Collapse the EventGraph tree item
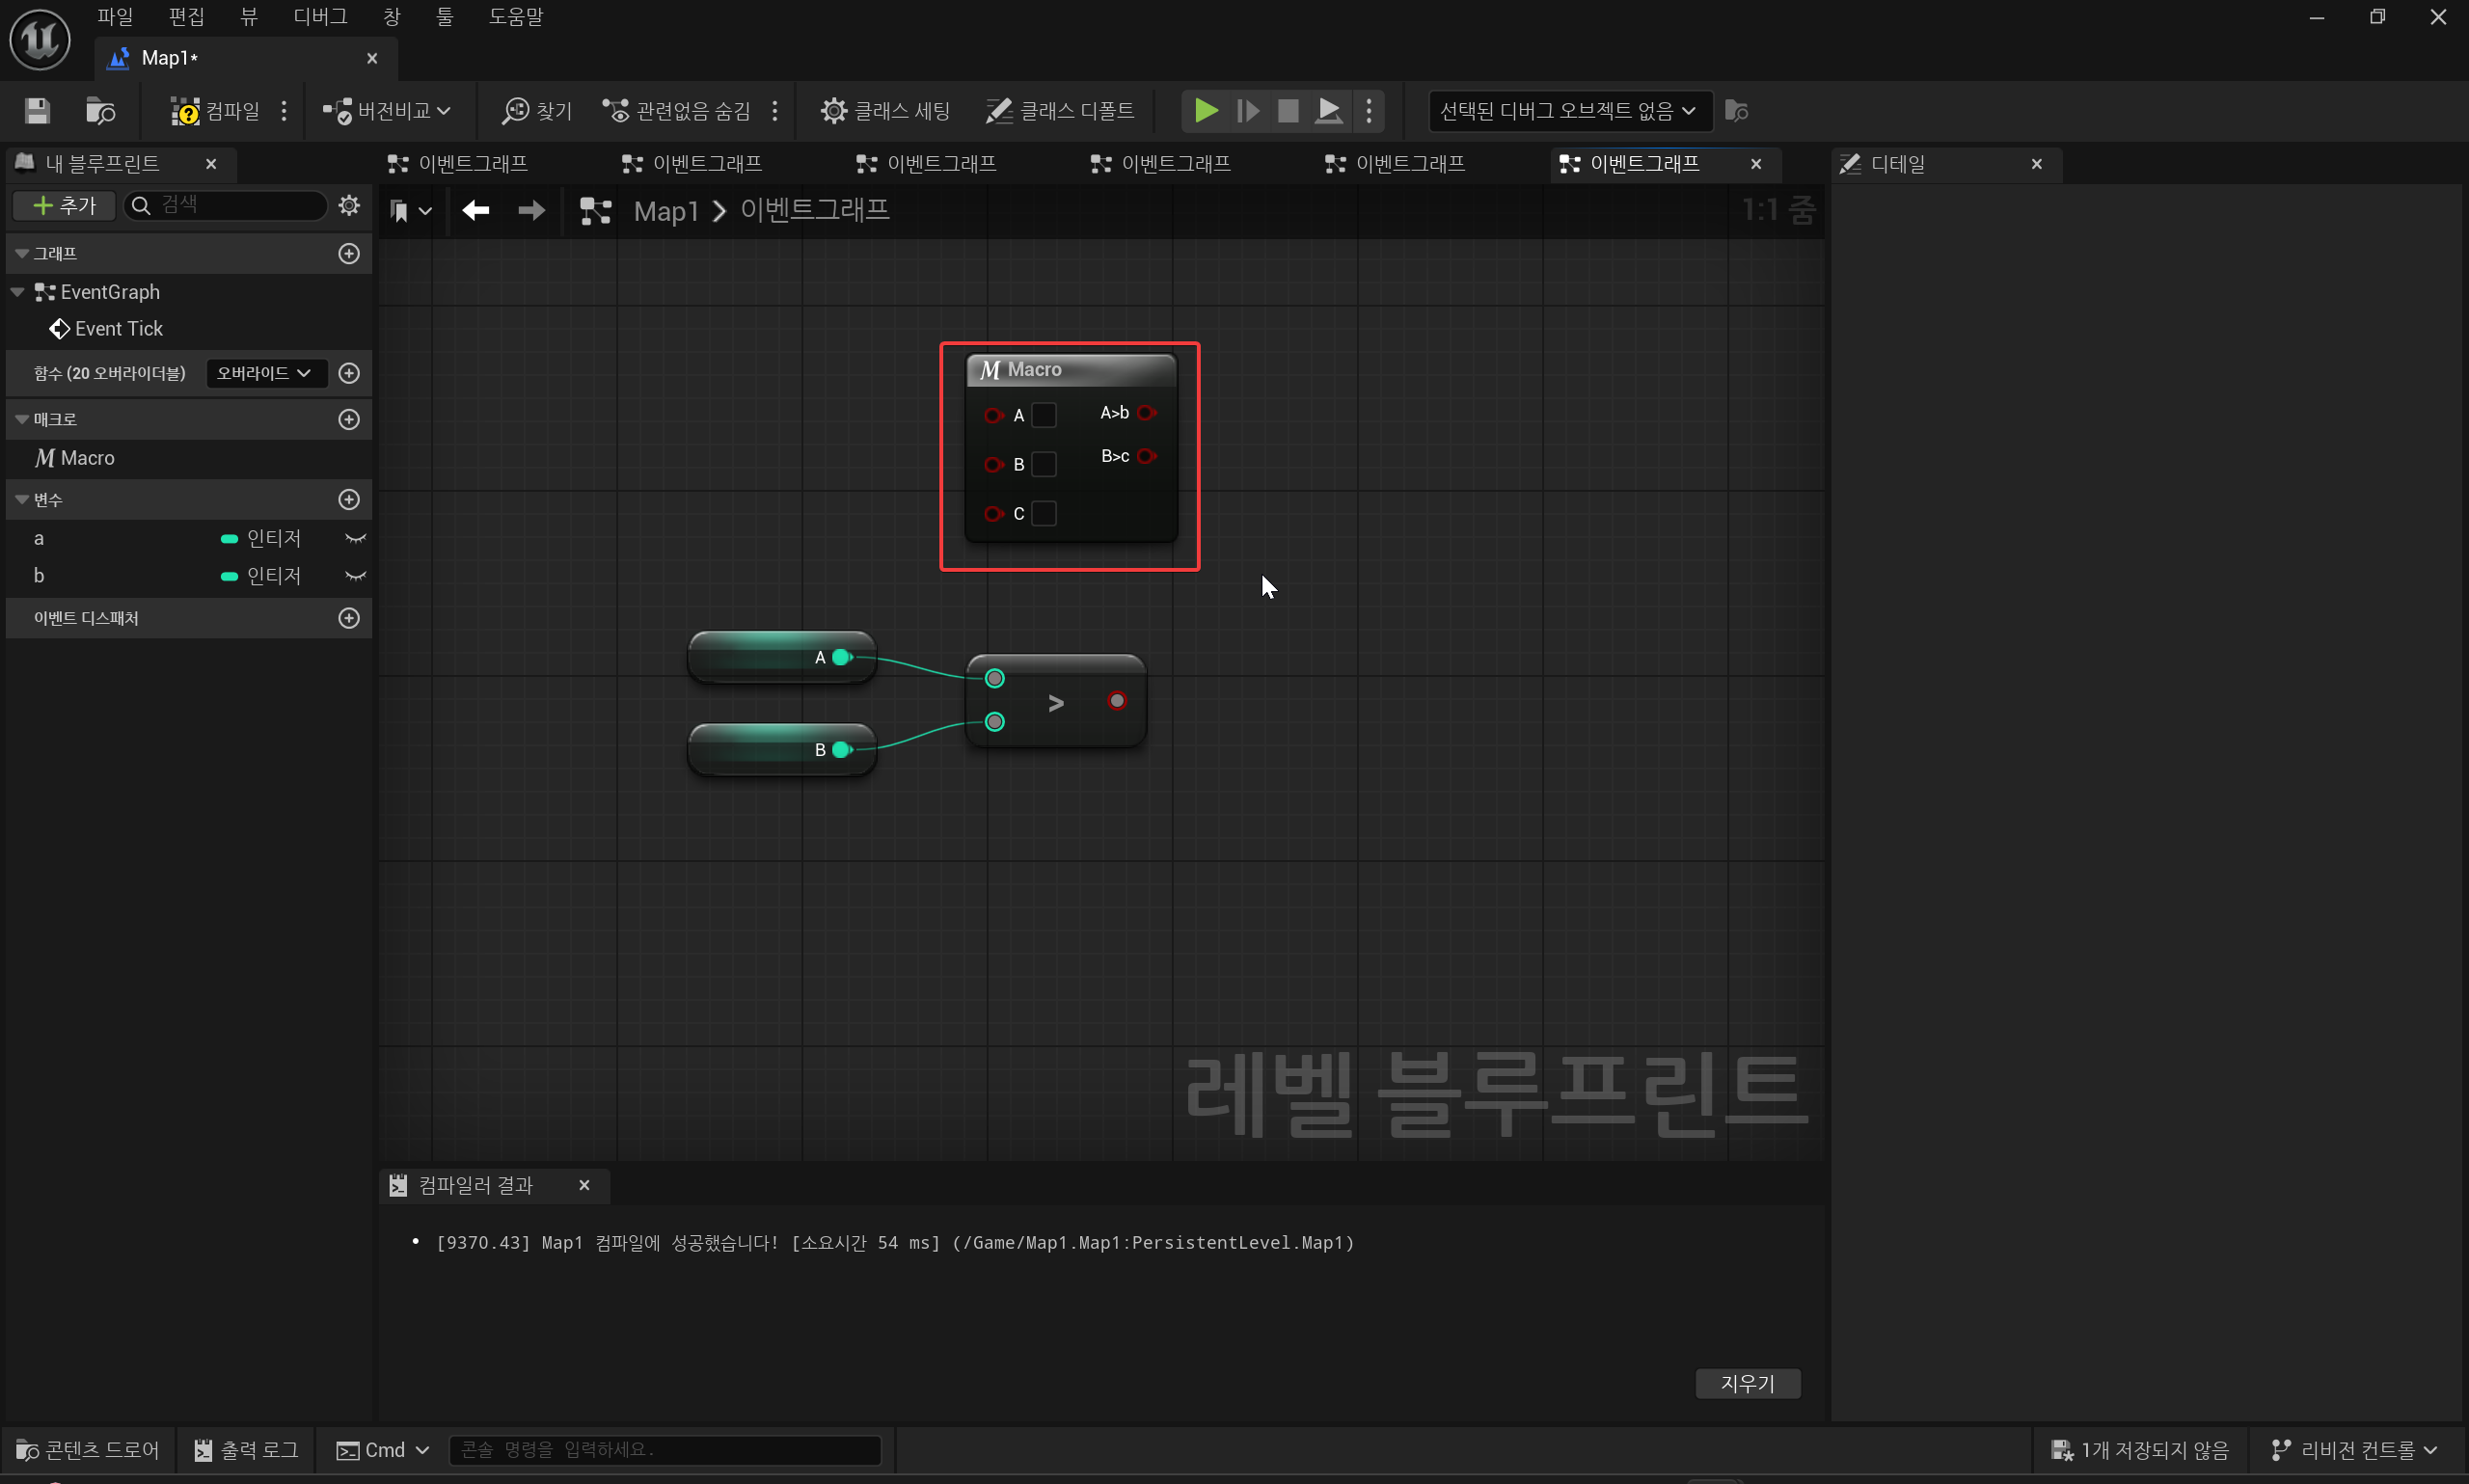 18,292
